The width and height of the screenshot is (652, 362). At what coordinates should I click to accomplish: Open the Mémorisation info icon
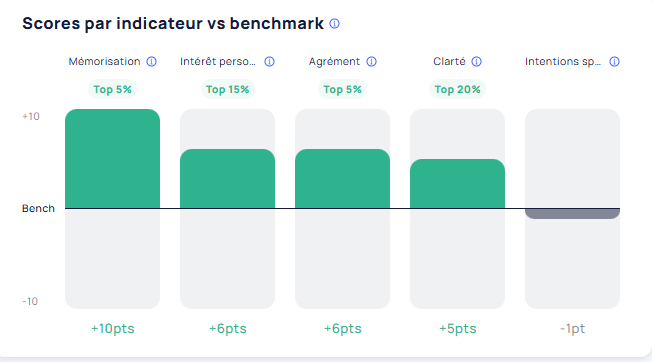coord(152,62)
